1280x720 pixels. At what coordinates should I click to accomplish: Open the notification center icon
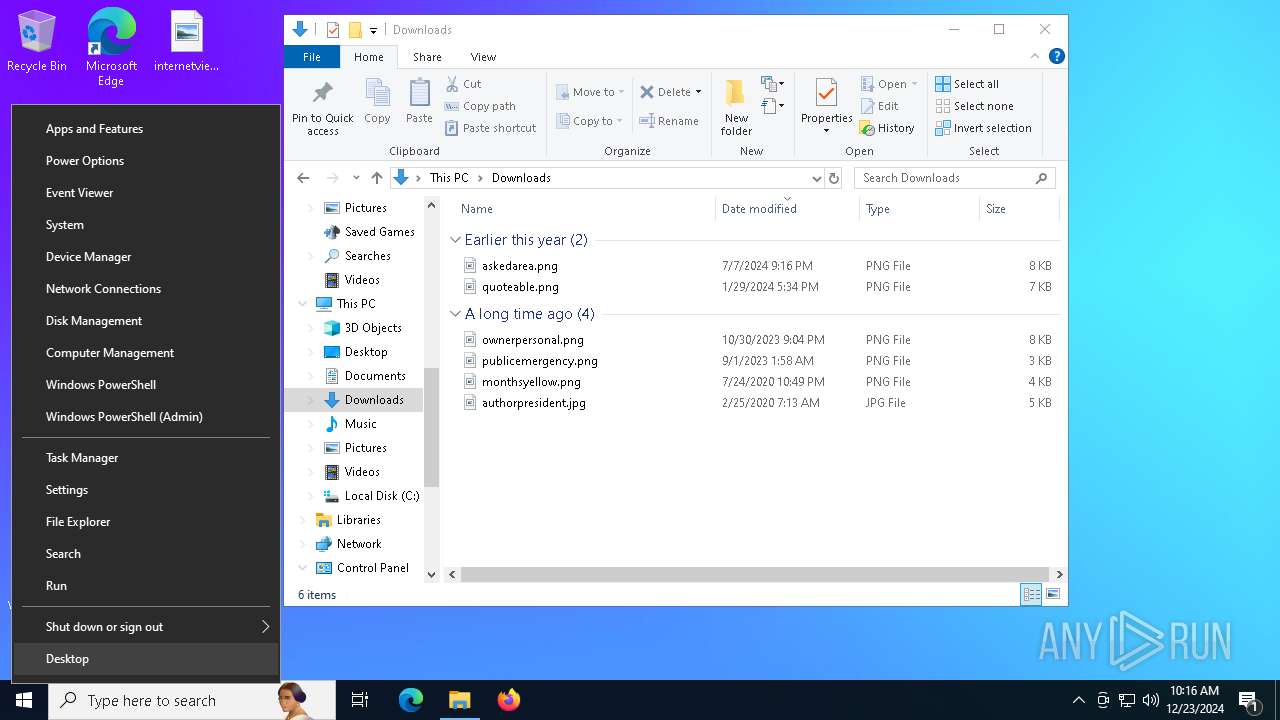tap(1248, 700)
